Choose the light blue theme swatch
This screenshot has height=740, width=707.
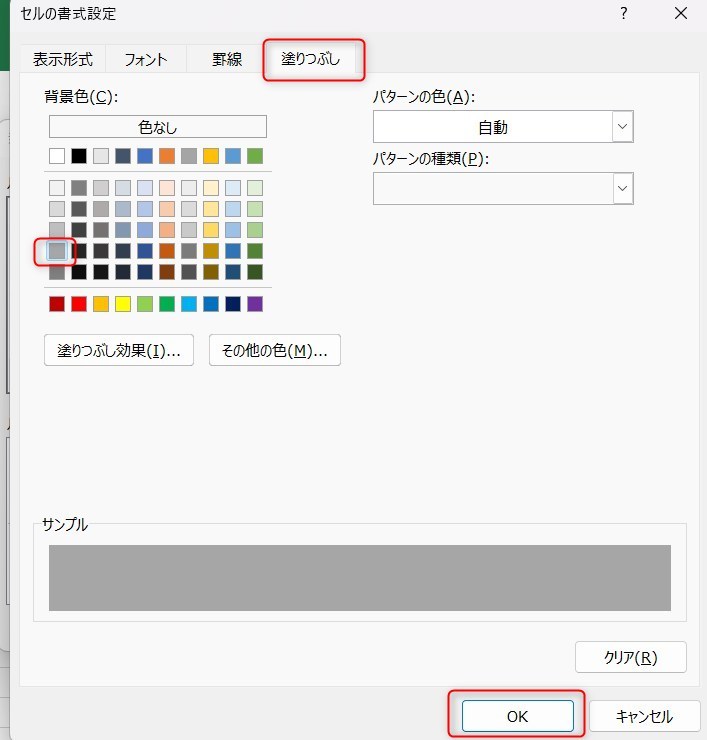point(233,156)
